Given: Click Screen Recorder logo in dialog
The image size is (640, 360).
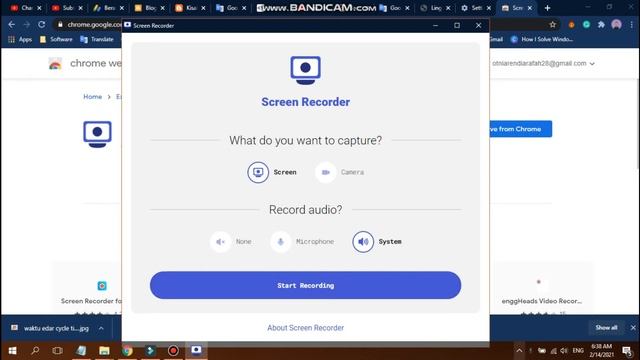Looking at the screenshot, I should point(305,70).
